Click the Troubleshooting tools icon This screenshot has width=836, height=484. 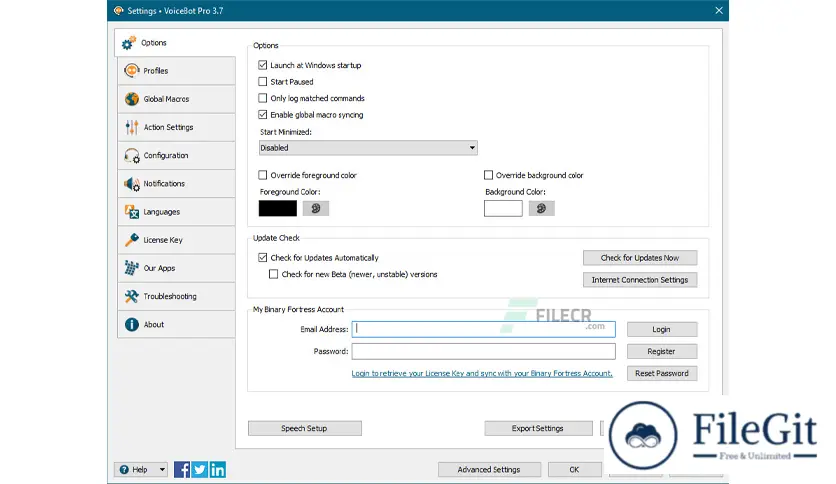132,296
